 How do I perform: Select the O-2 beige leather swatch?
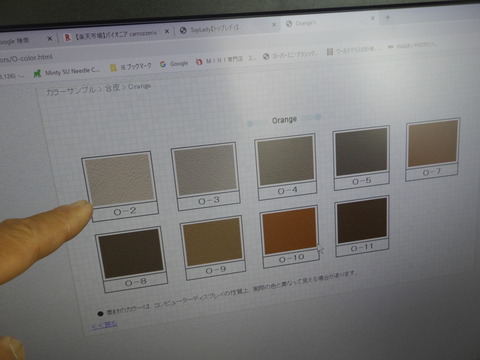click(x=118, y=179)
